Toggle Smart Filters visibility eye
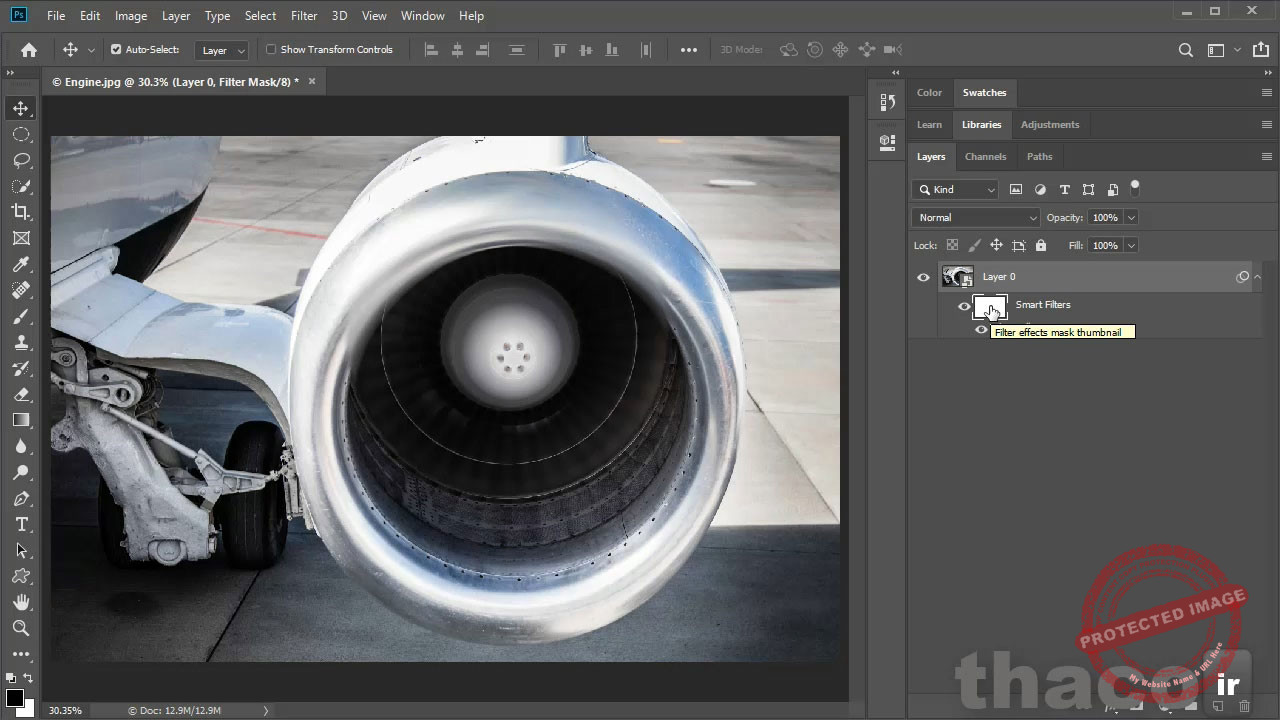This screenshot has height=720, width=1280. pos(964,306)
